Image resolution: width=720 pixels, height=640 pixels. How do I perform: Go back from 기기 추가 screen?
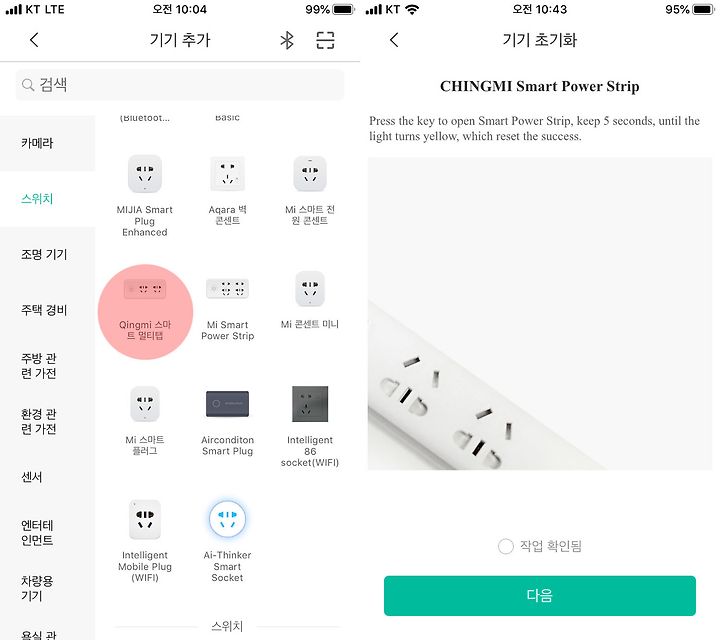[34, 40]
